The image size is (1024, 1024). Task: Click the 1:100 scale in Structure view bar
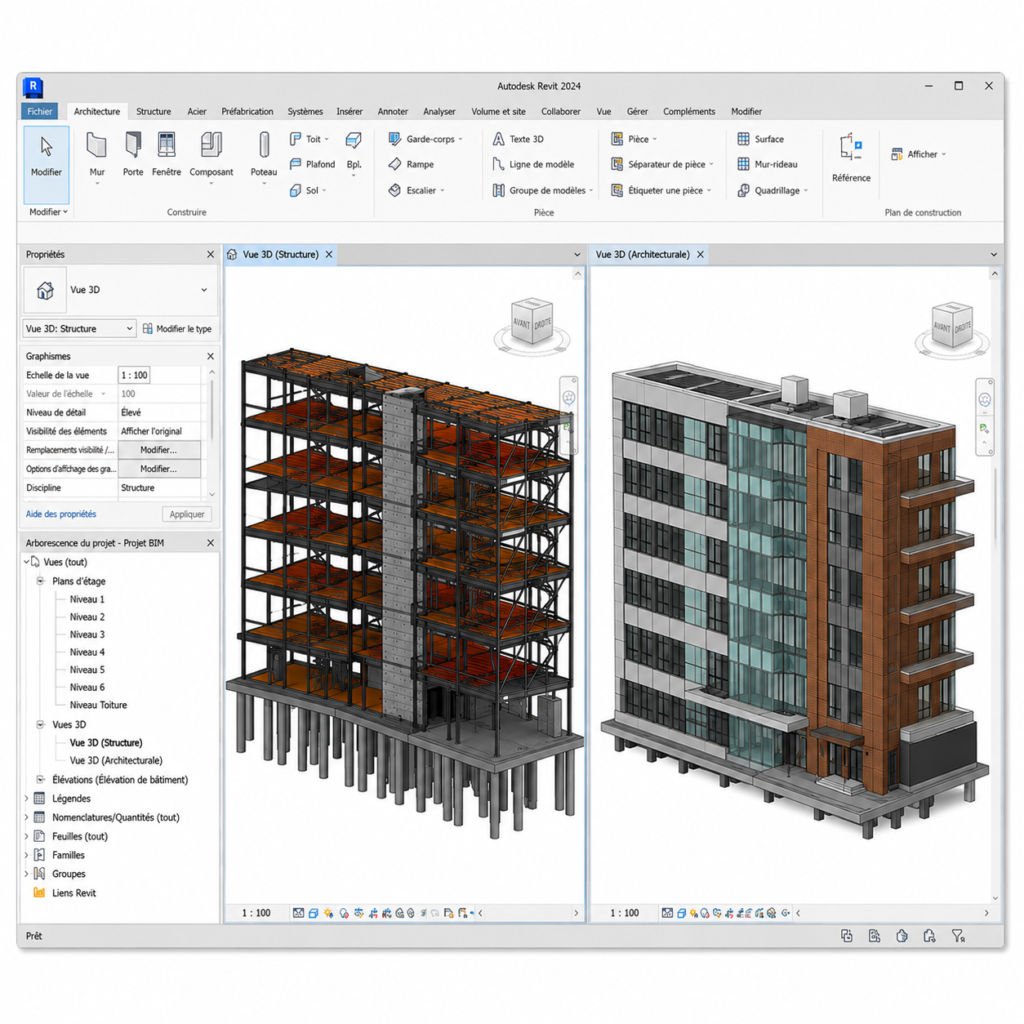(256, 913)
